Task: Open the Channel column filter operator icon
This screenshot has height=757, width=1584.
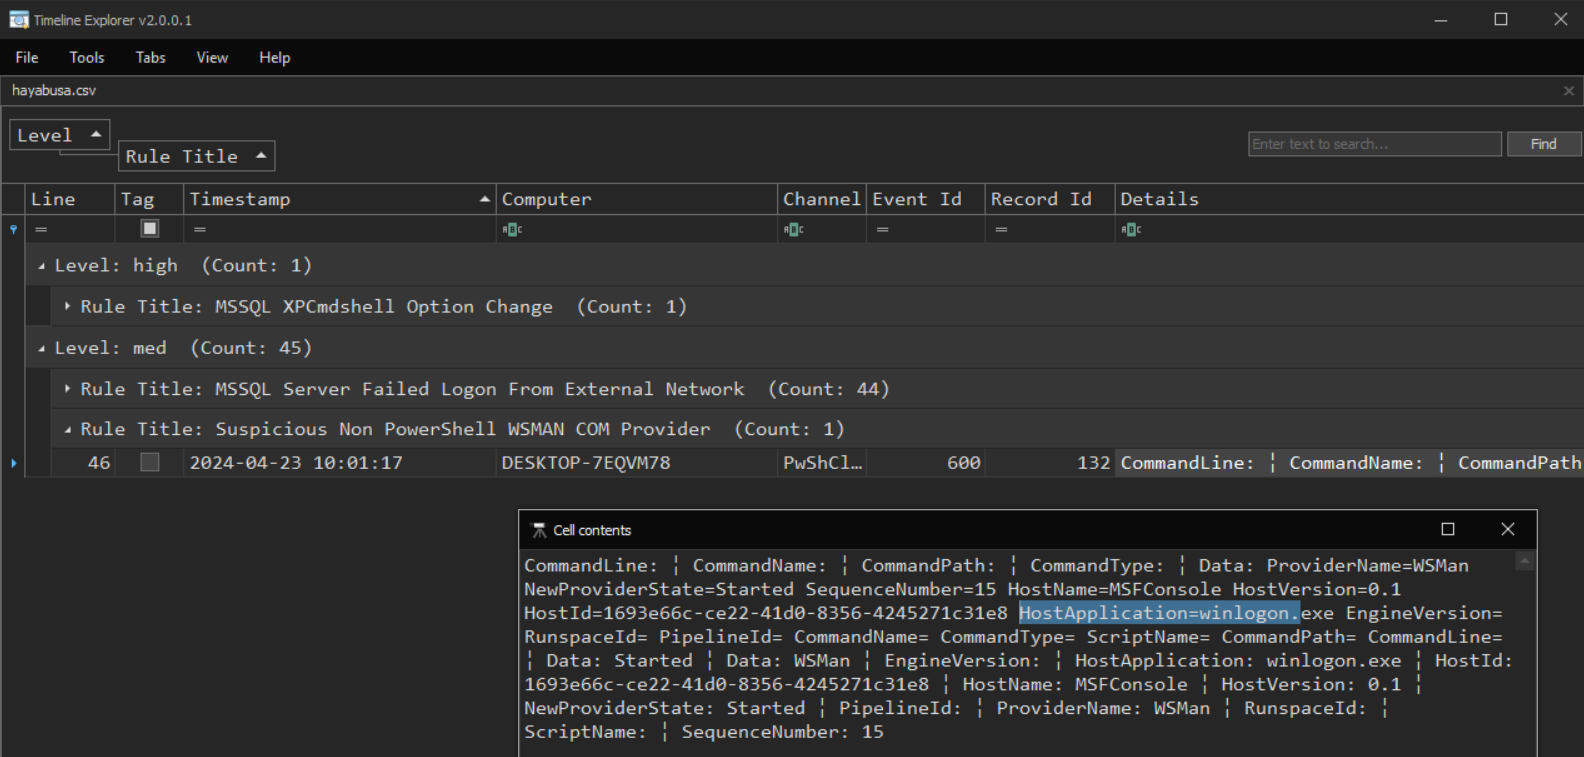Action: tap(793, 229)
